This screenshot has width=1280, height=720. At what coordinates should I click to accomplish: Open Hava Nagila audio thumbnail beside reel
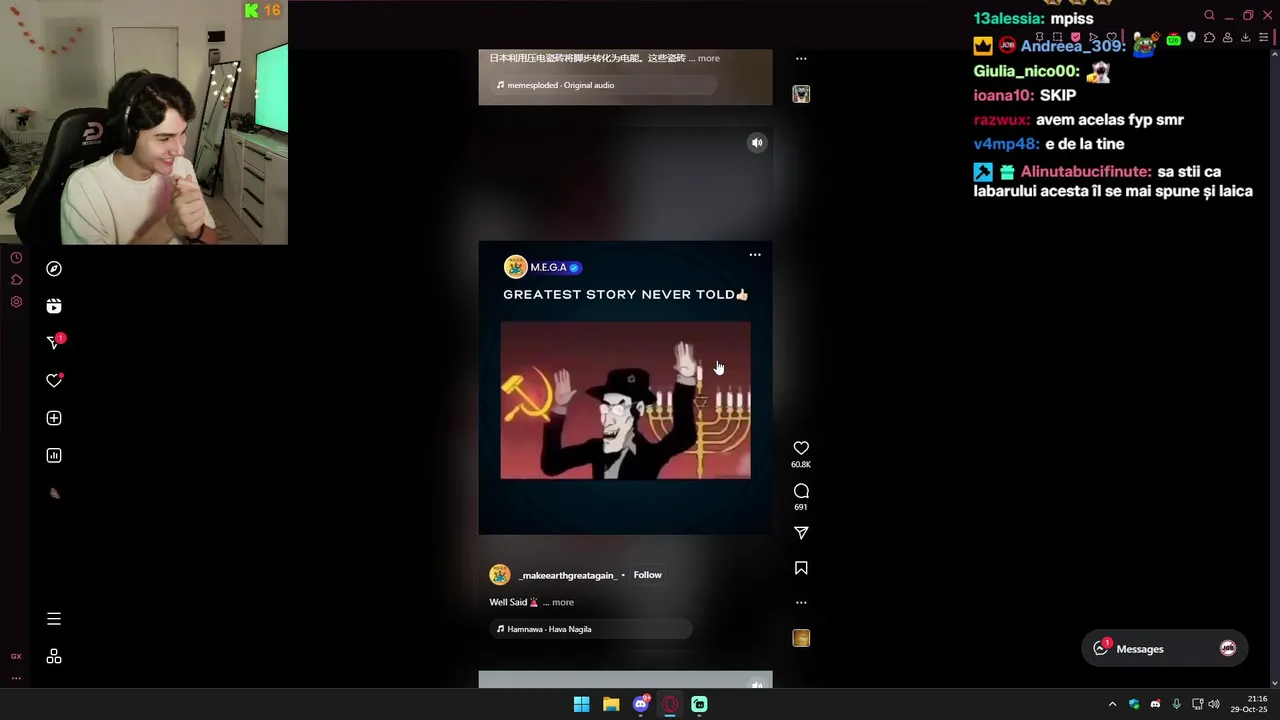[801, 638]
